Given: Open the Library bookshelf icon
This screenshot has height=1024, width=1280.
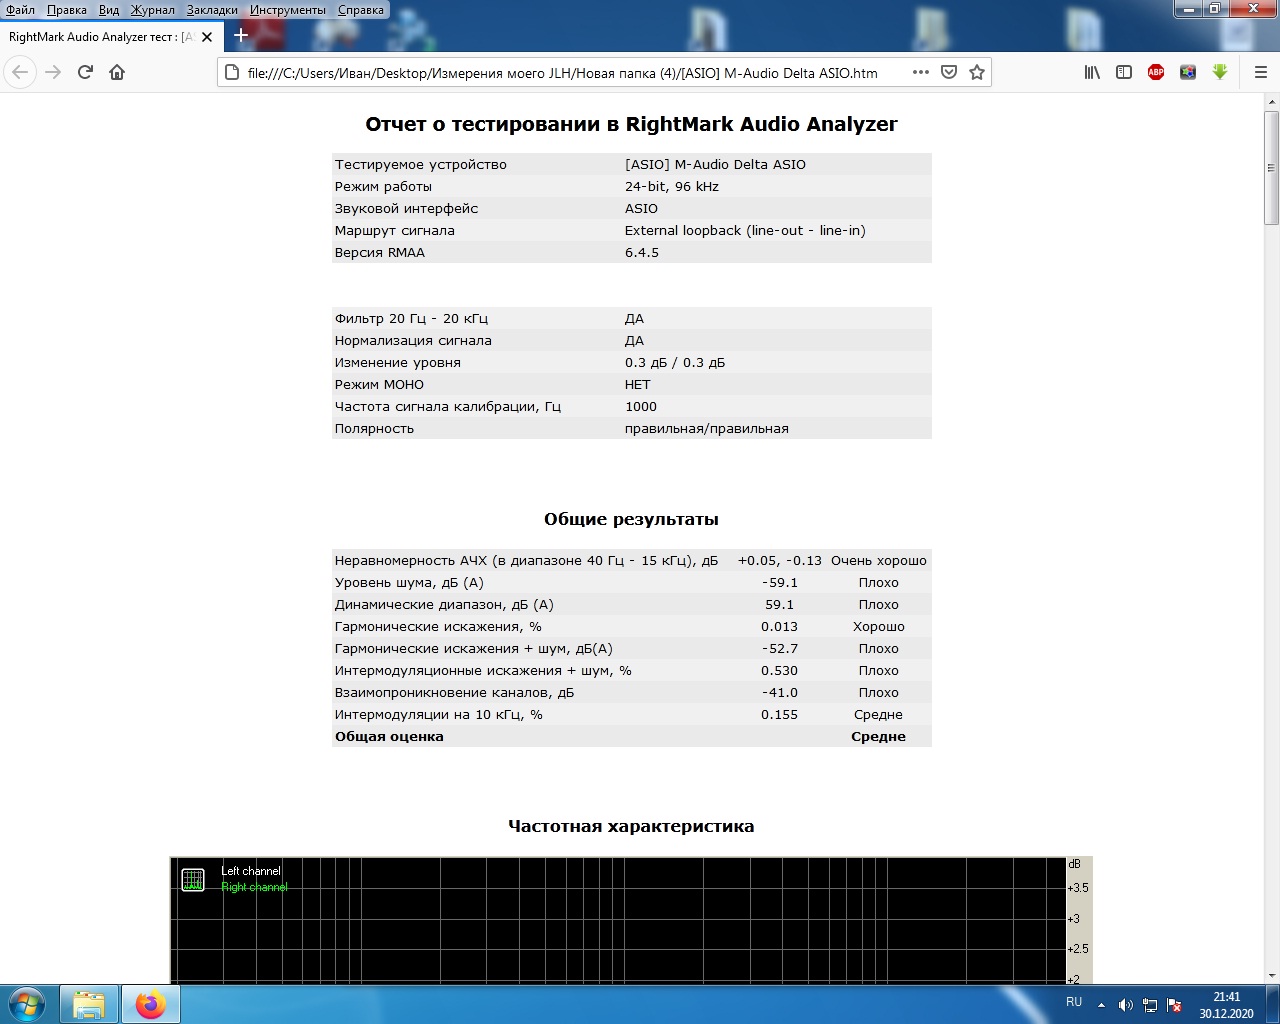Looking at the screenshot, I should pyautogui.click(x=1092, y=72).
